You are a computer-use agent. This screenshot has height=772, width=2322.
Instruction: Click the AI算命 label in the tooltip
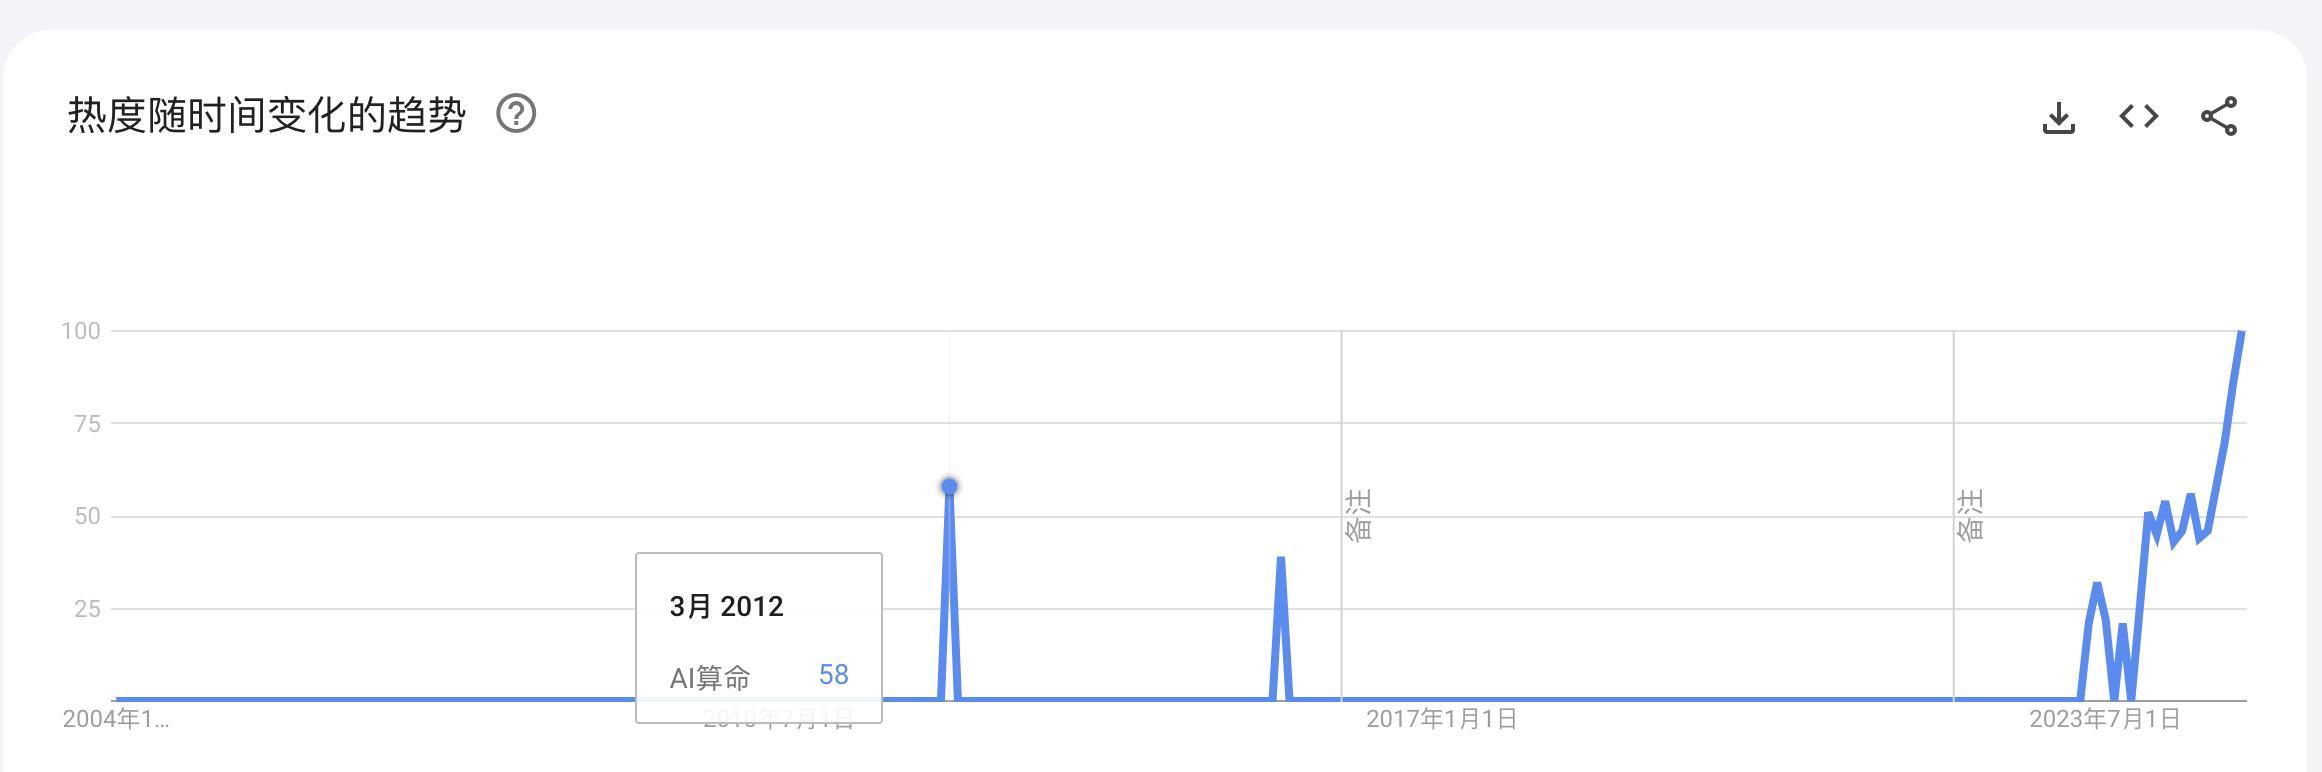710,678
